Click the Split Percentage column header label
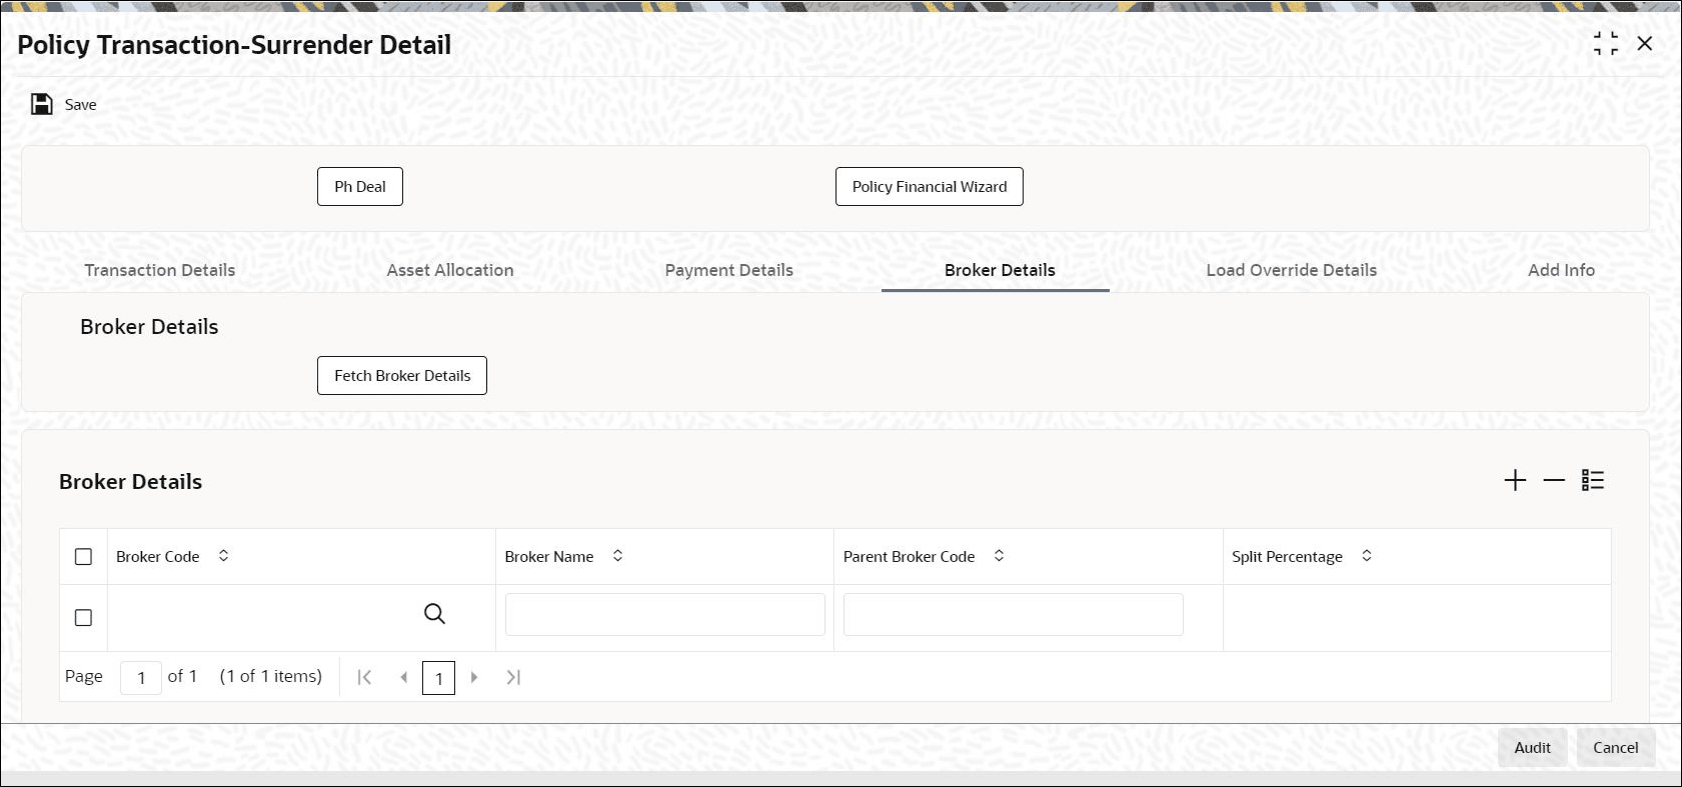1682x787 pixels. pyautogui.click(x=1287, y=557)
